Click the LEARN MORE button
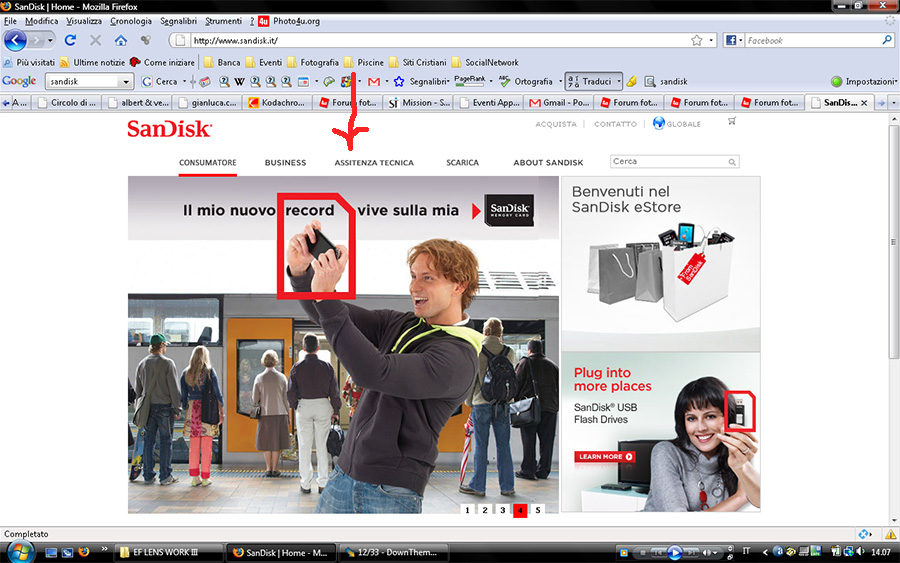This screenshot has width=900, height=563. click(604, 457)
